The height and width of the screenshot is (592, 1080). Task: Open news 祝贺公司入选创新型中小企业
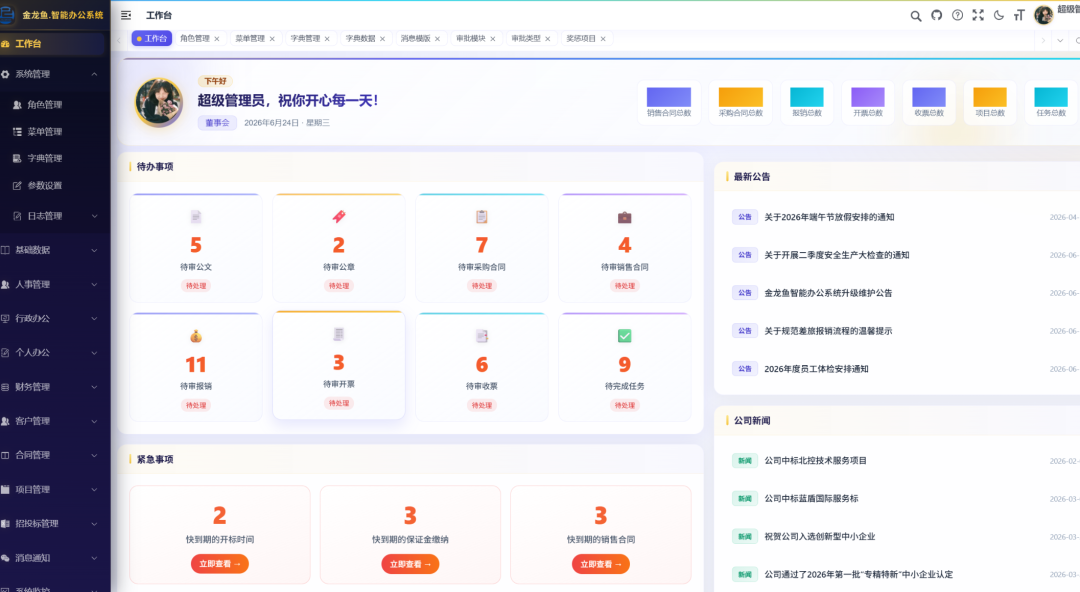820,536
